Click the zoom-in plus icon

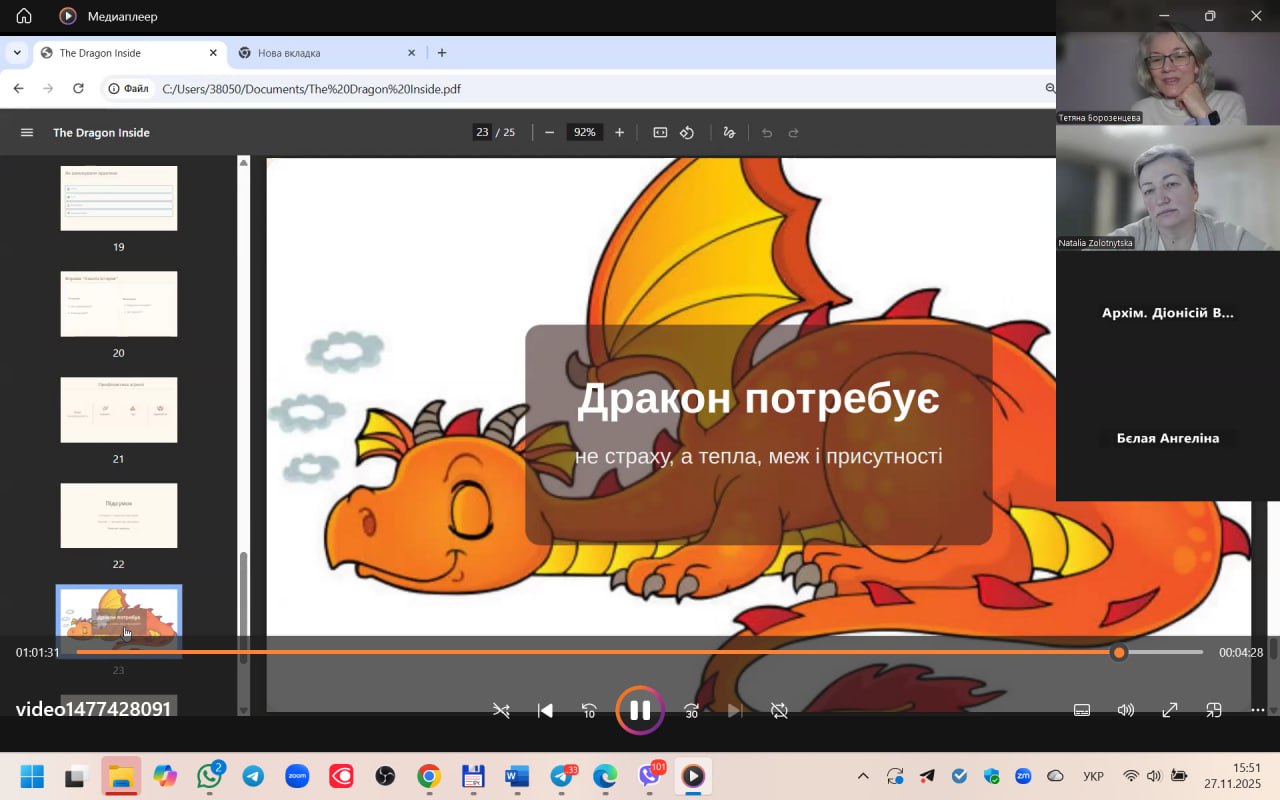click(x=620, y=131)
